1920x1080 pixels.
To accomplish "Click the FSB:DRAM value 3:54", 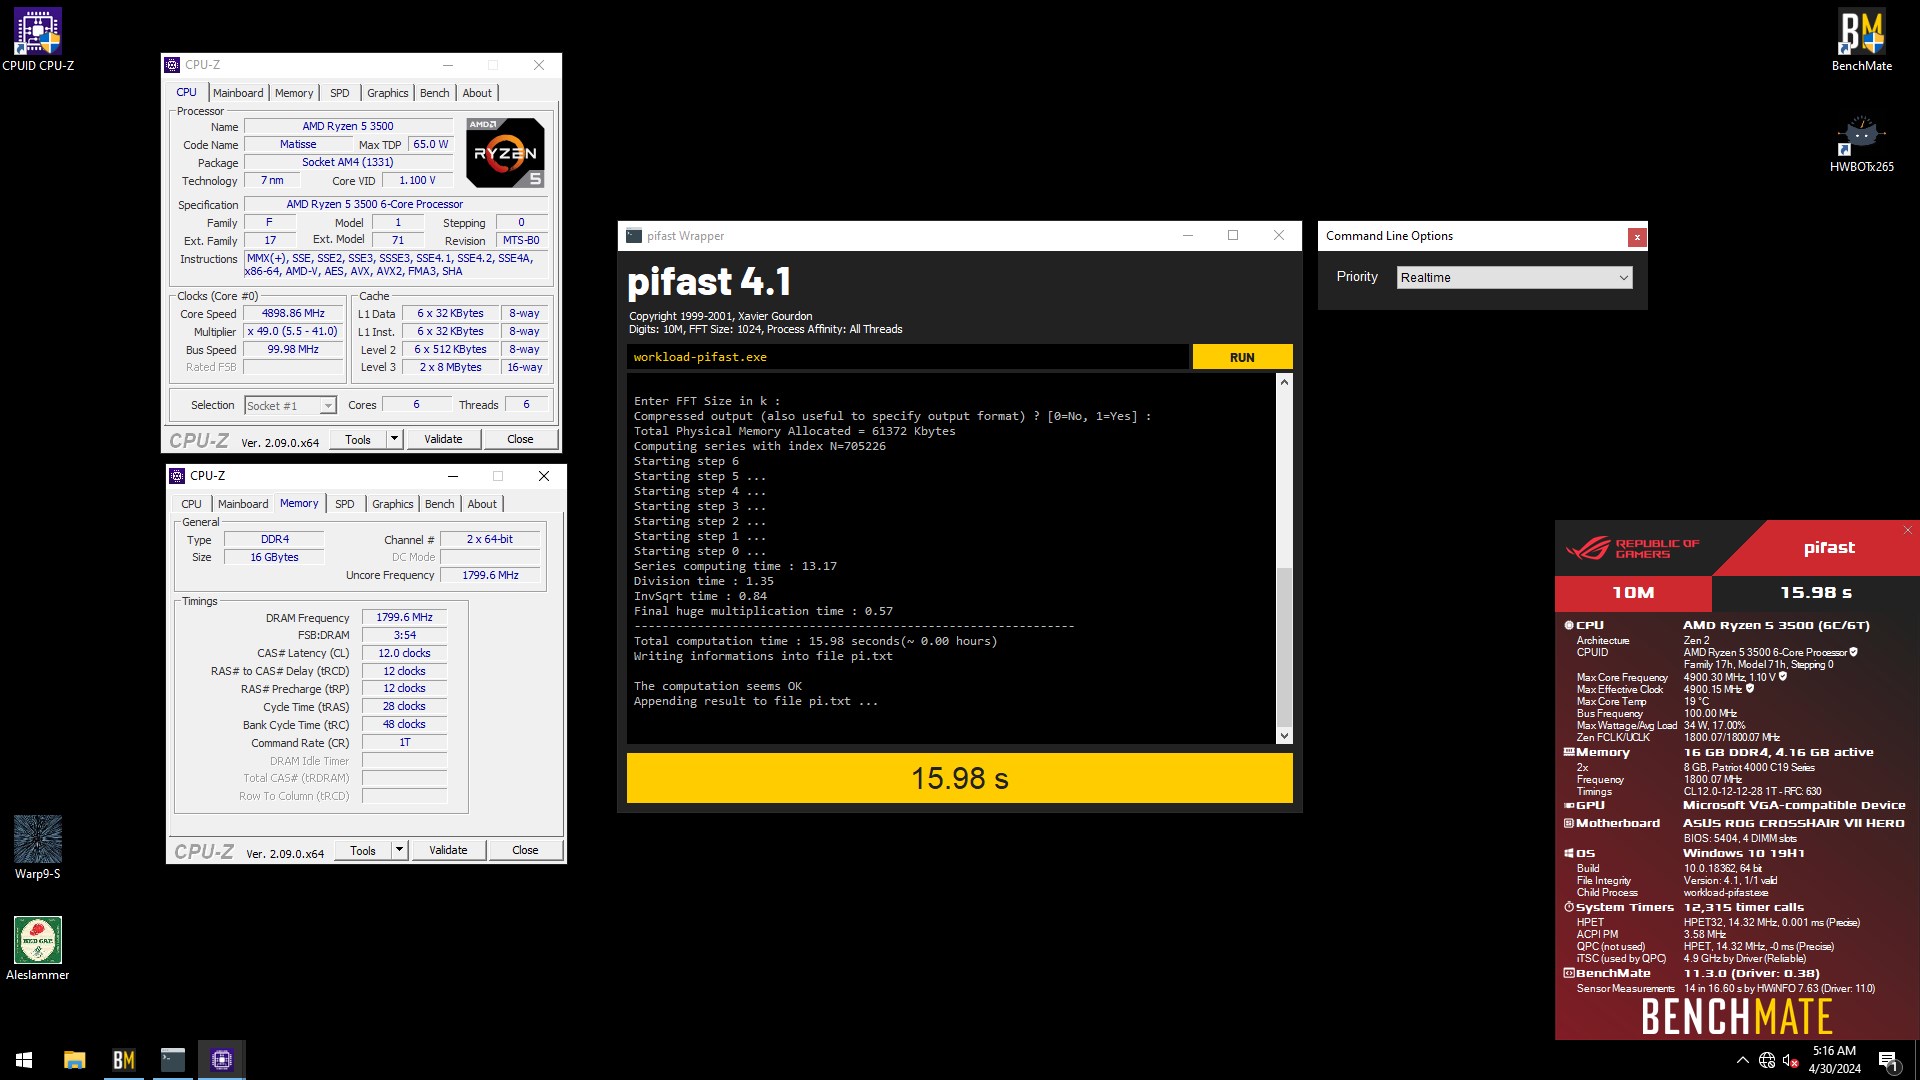I will coord(404,635).
